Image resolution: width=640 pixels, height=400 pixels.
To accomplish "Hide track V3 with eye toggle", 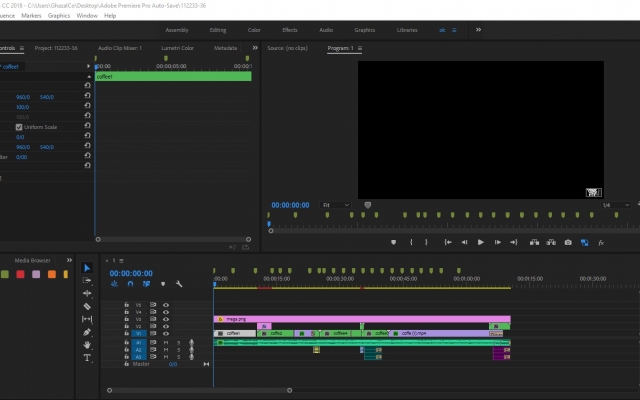I will (166, 319).
